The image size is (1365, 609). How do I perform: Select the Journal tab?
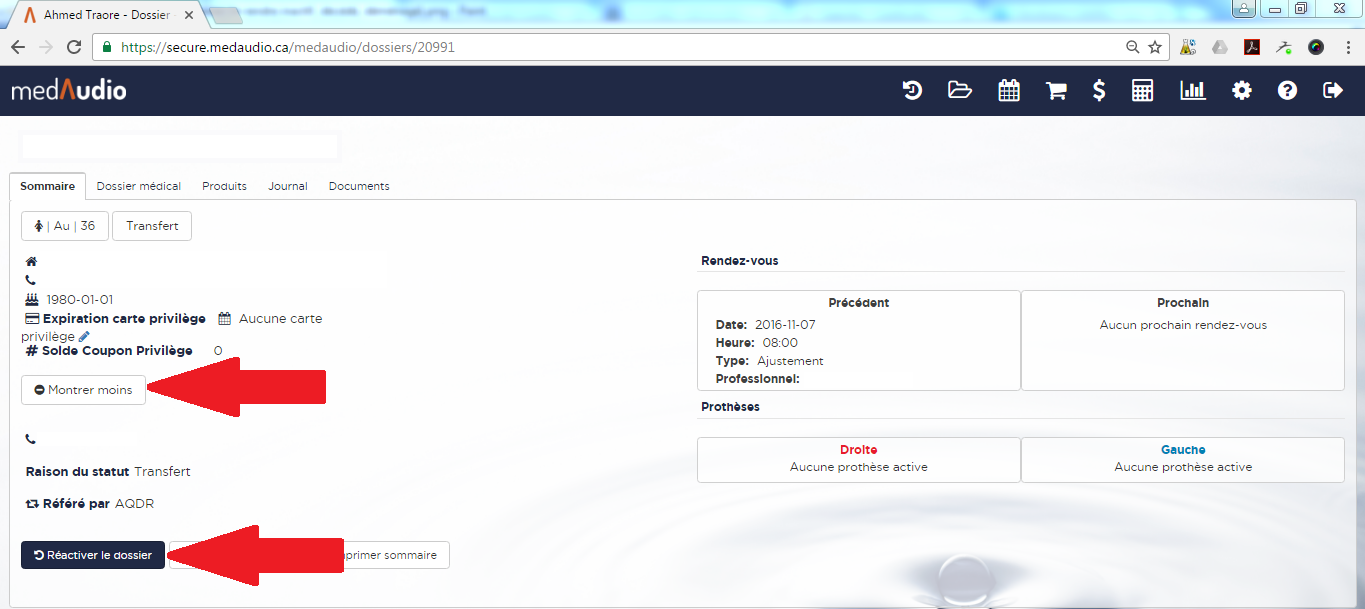tap(288, 186)
